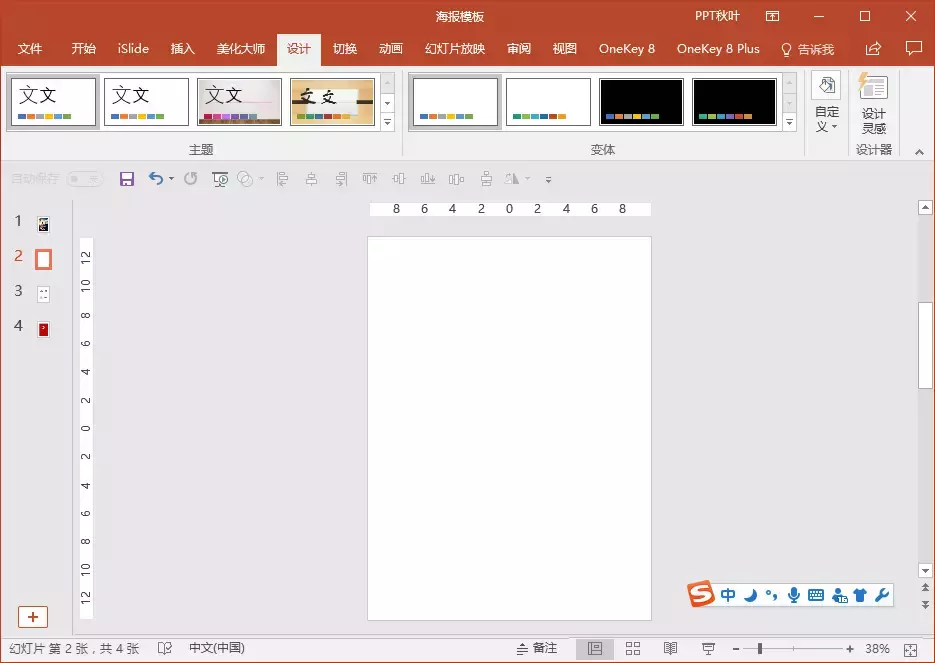Screen dimensions: 935x663
Task: Collapse the ribbon with the chevron
Action: (919, 152)
